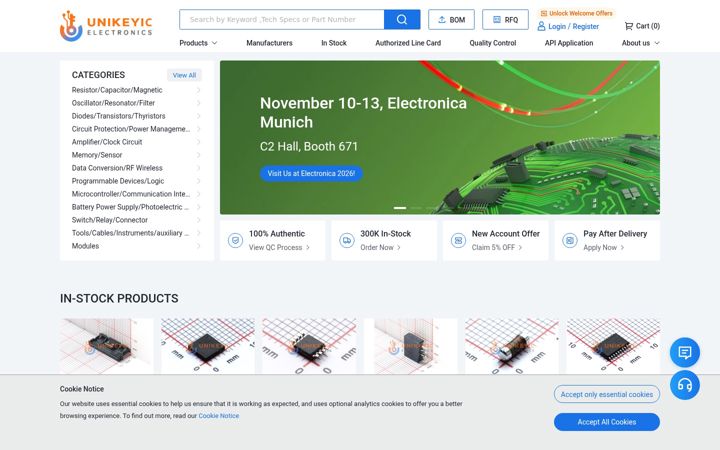Click the 100% Authentic shield icon
Viewport: 720px width, 450px height.
236,240
